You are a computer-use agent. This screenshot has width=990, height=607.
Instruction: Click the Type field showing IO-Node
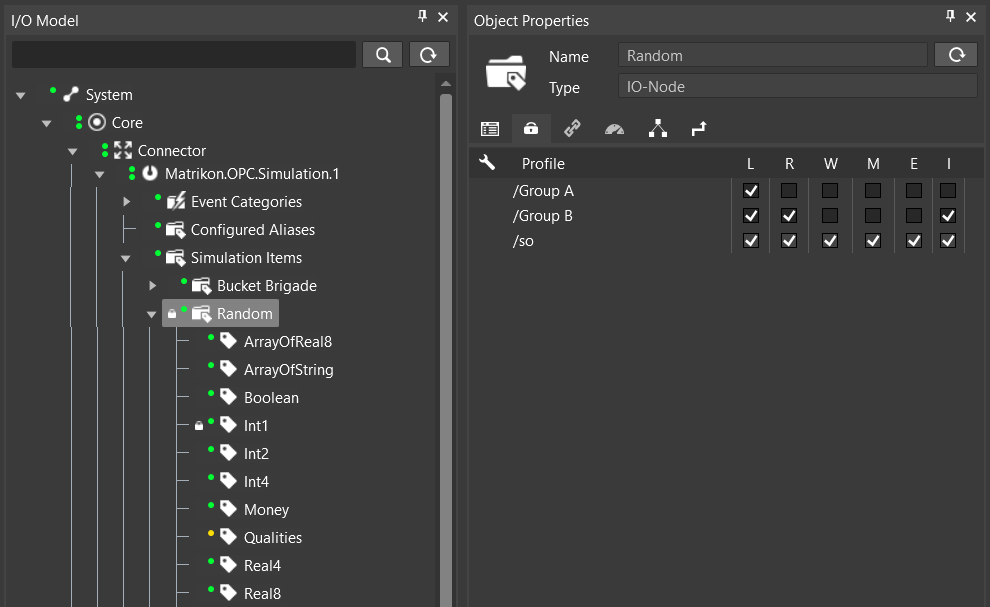[x=797, y=86]
